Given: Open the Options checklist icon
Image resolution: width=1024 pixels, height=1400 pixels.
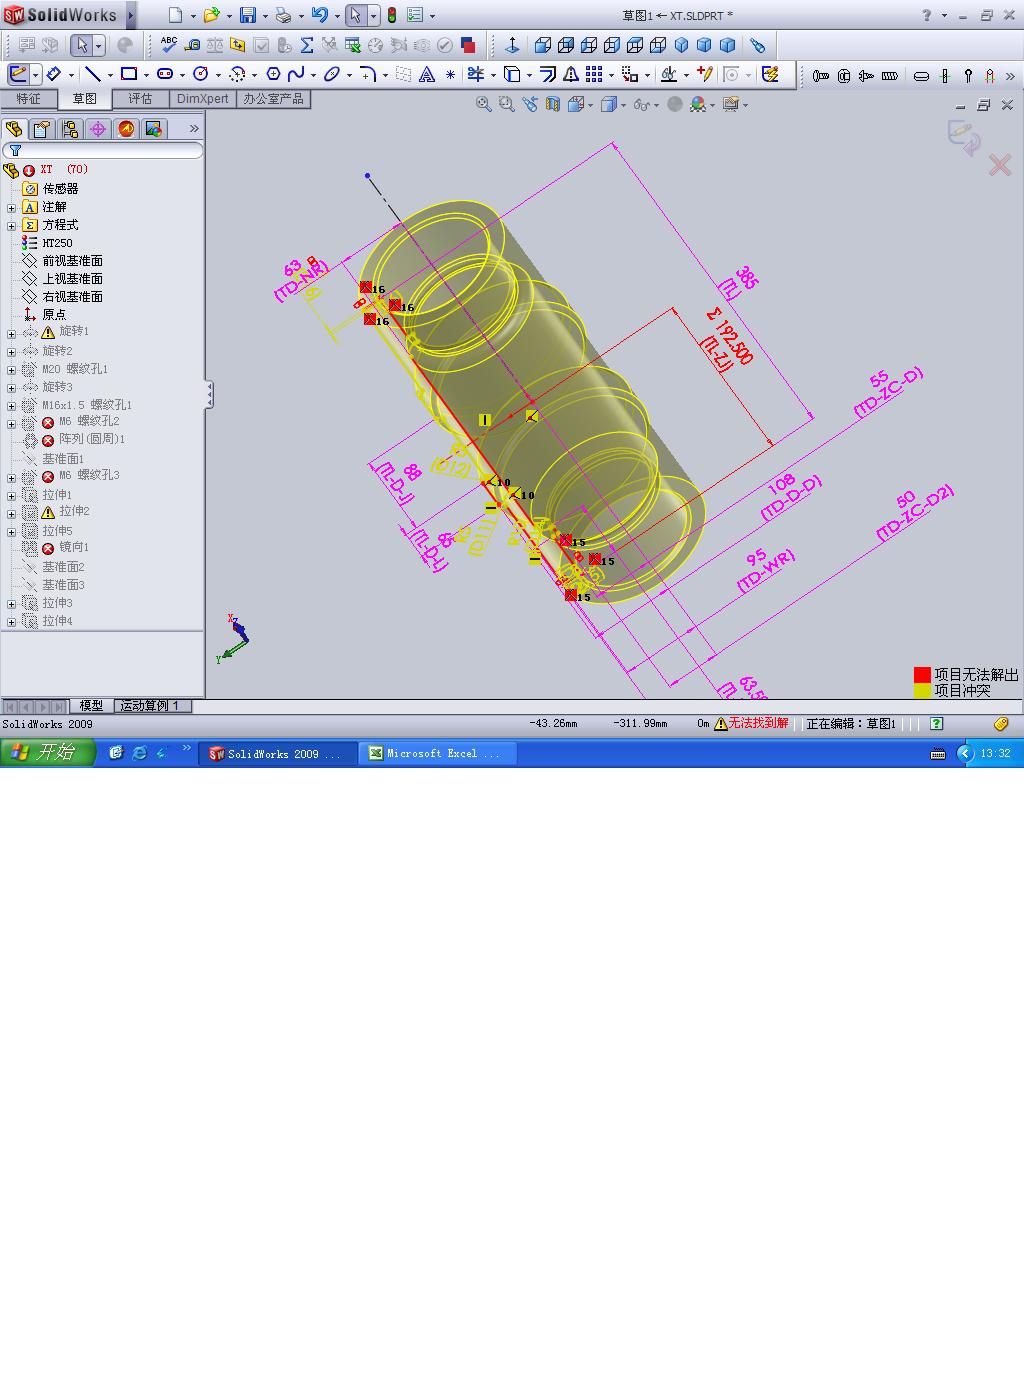Looking at the screenshot, I should 414,15.
